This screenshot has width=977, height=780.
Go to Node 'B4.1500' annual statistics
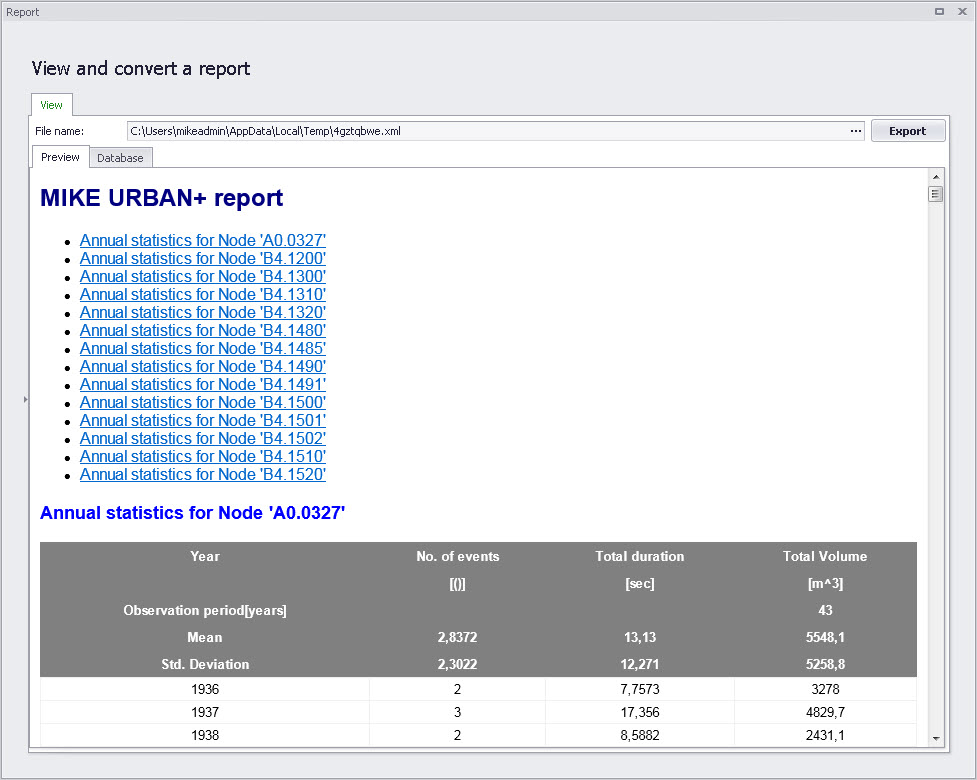pos(203,403)
